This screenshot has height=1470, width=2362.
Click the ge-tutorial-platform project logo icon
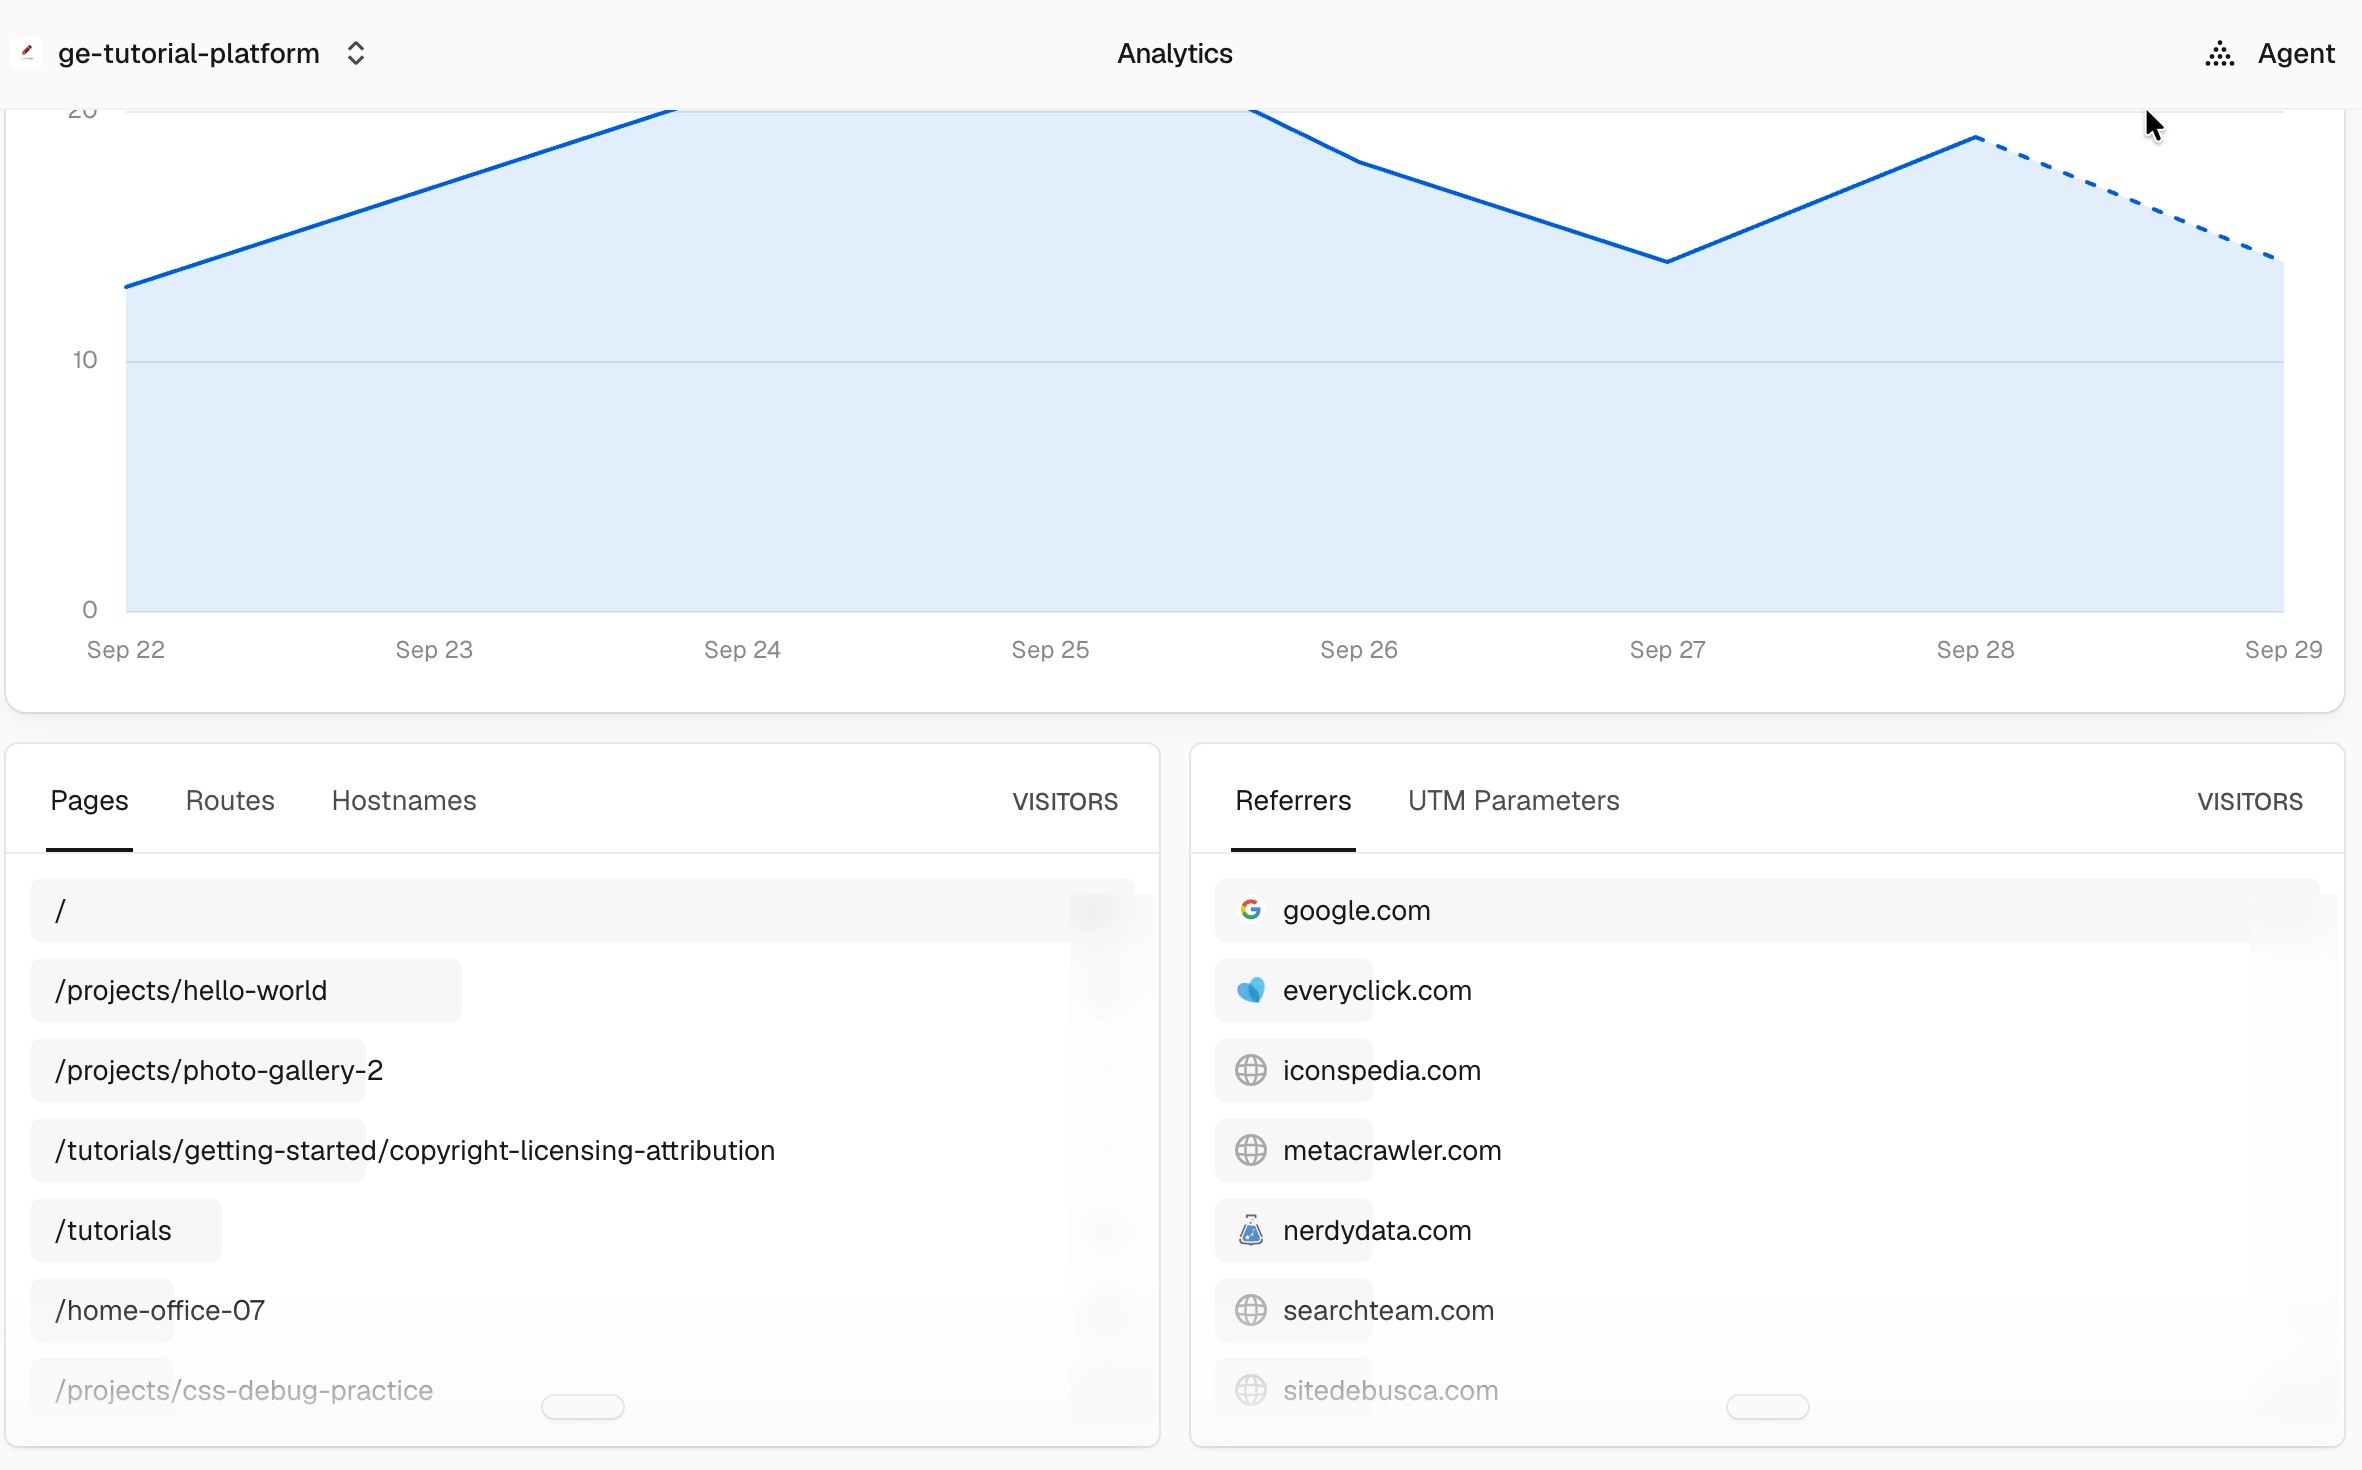point(27,53)
